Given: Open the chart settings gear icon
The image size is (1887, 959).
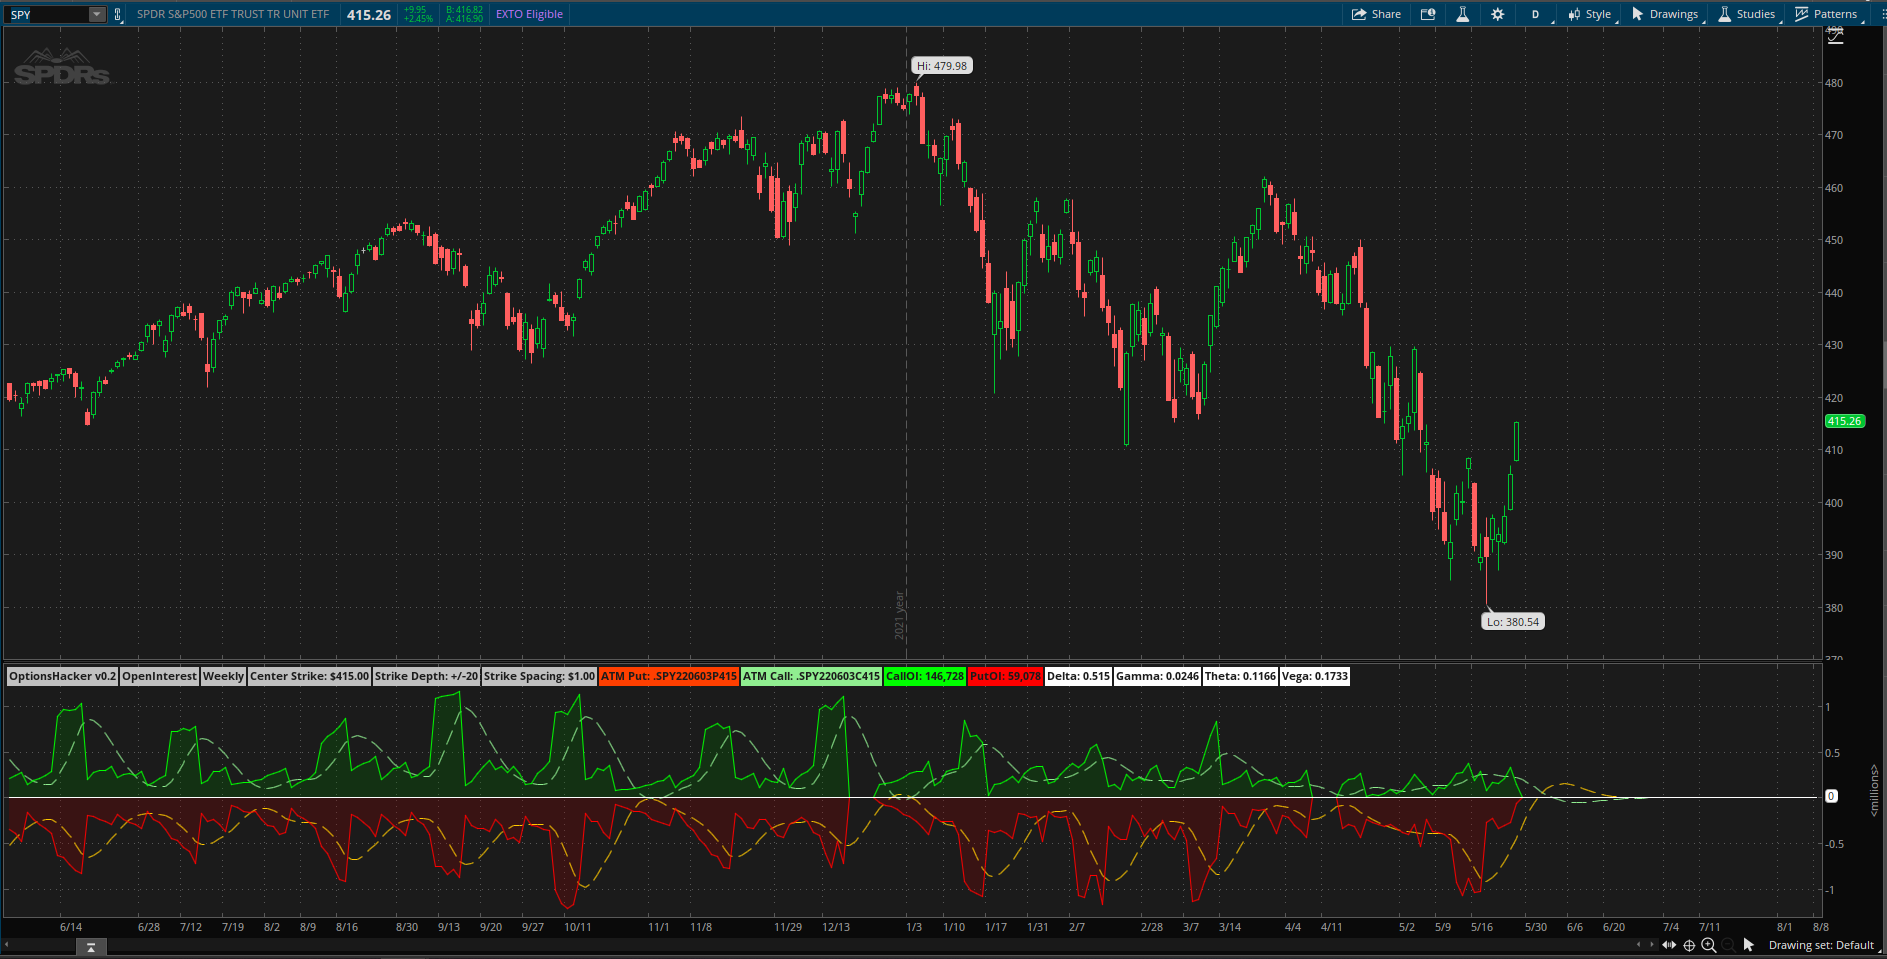Looking at the screenshot, I should point(1497,14).
